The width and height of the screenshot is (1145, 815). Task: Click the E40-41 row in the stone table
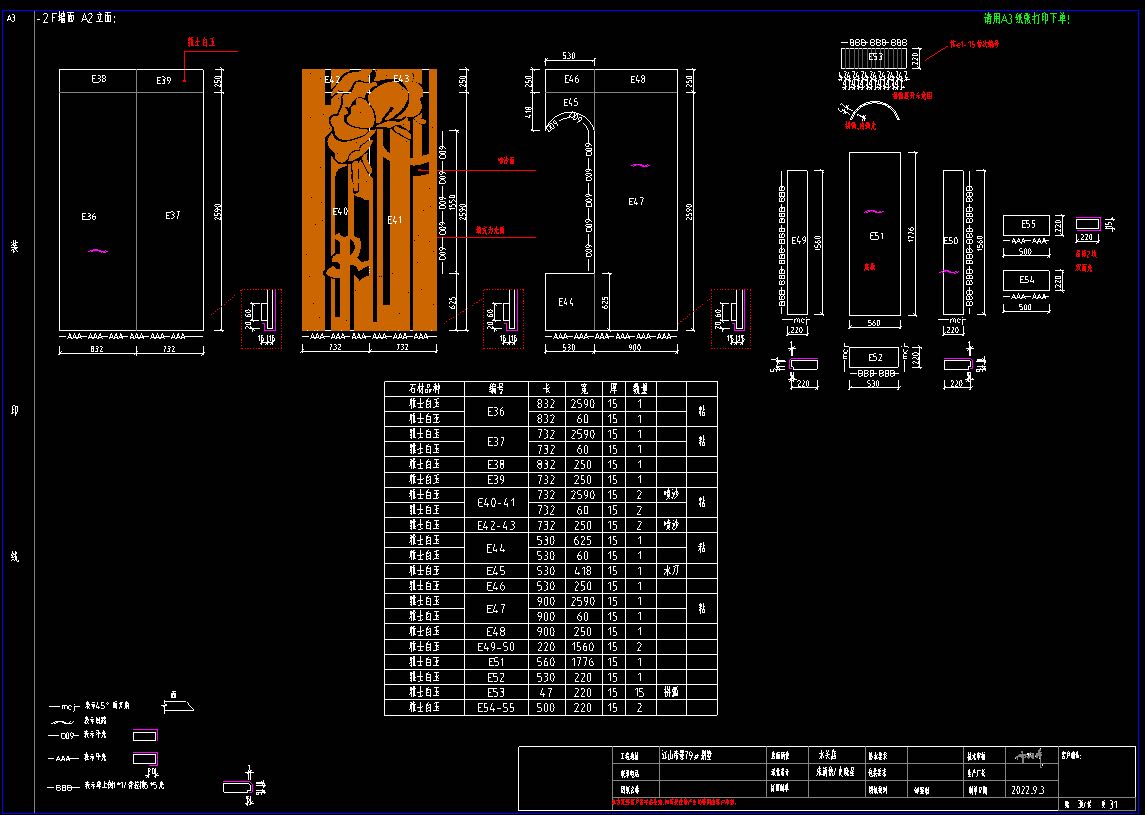coord(551,502)
